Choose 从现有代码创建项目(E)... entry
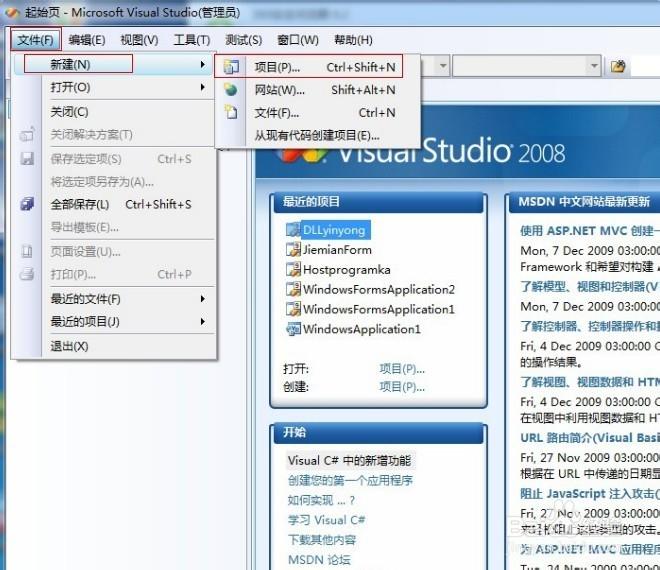Screen dimensions: 660x570 pyautogui.click(x=317, y=135)
